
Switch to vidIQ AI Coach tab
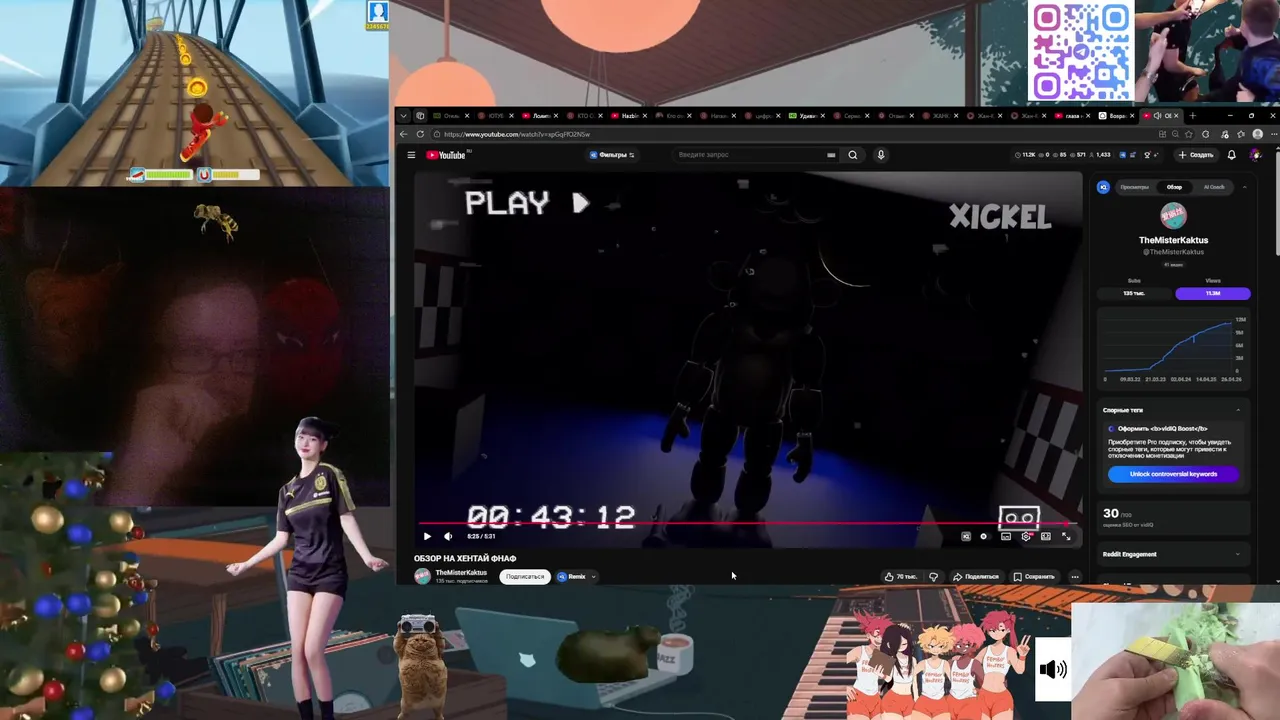coord(1214,187)
